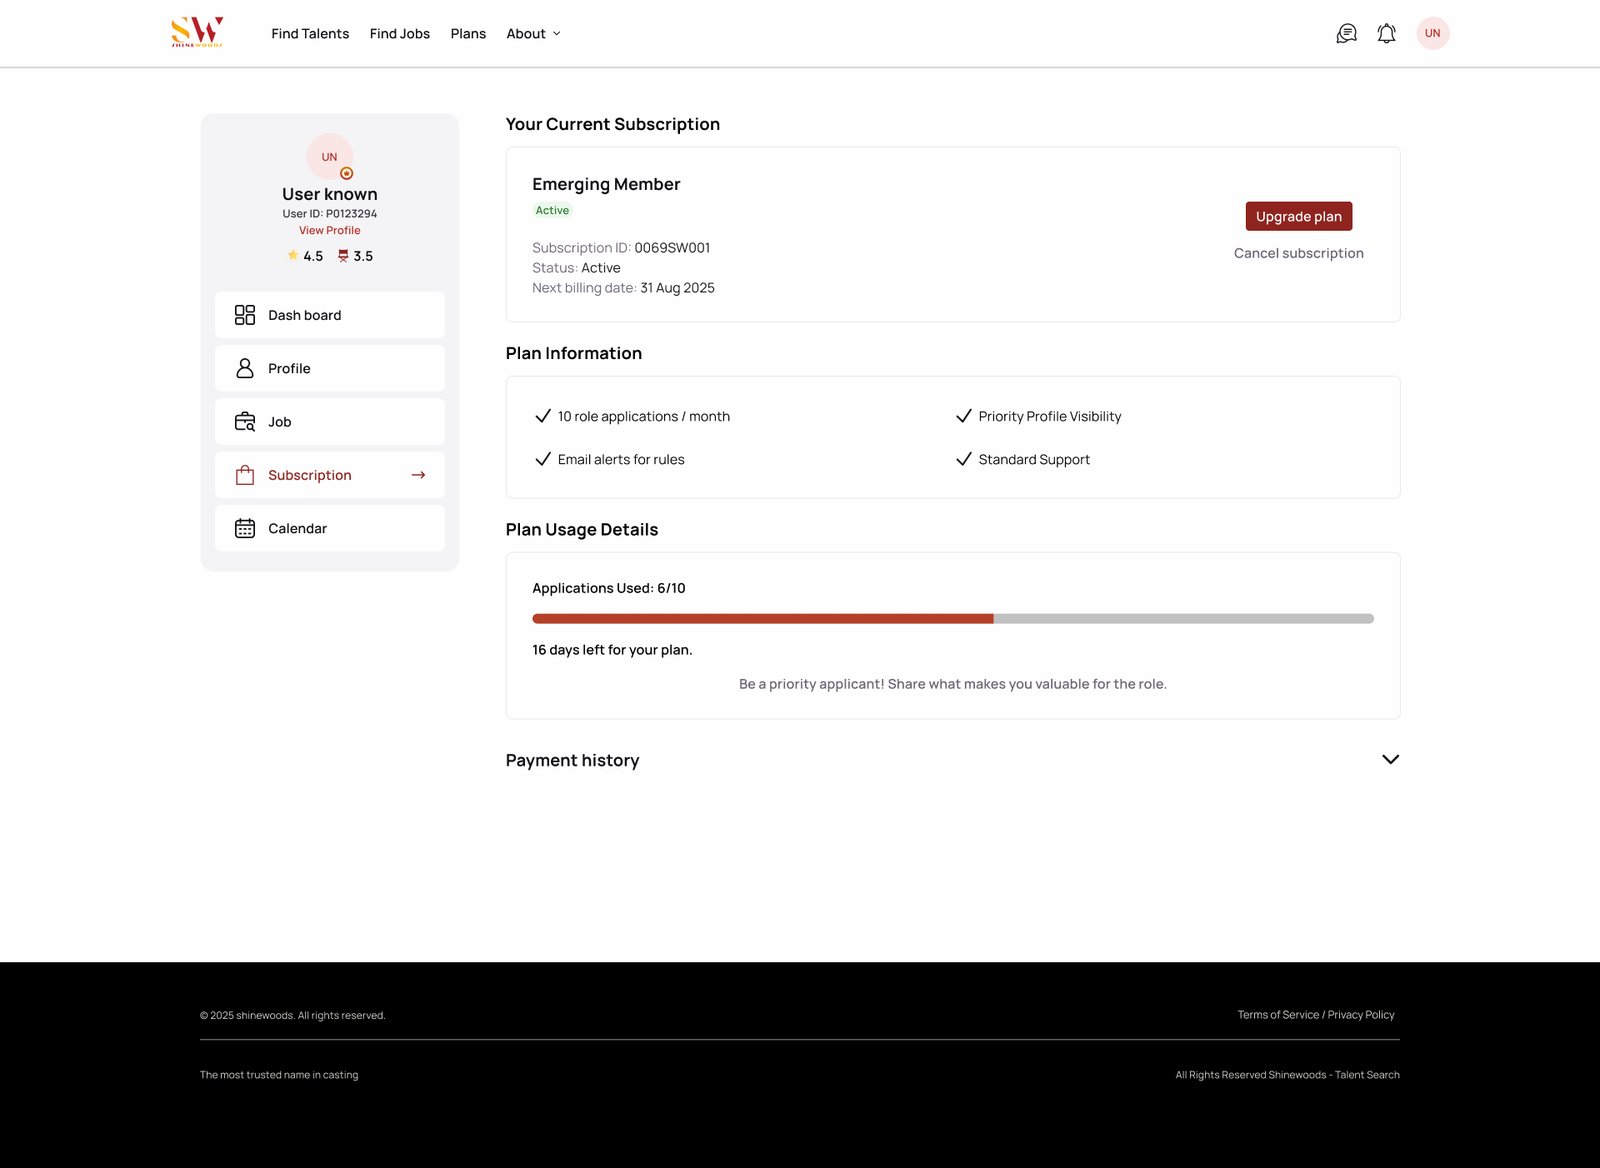Viewport: 1600px width, 1168px height.
Task: Click the Applications Used progress bar
Action: [952, 619]
